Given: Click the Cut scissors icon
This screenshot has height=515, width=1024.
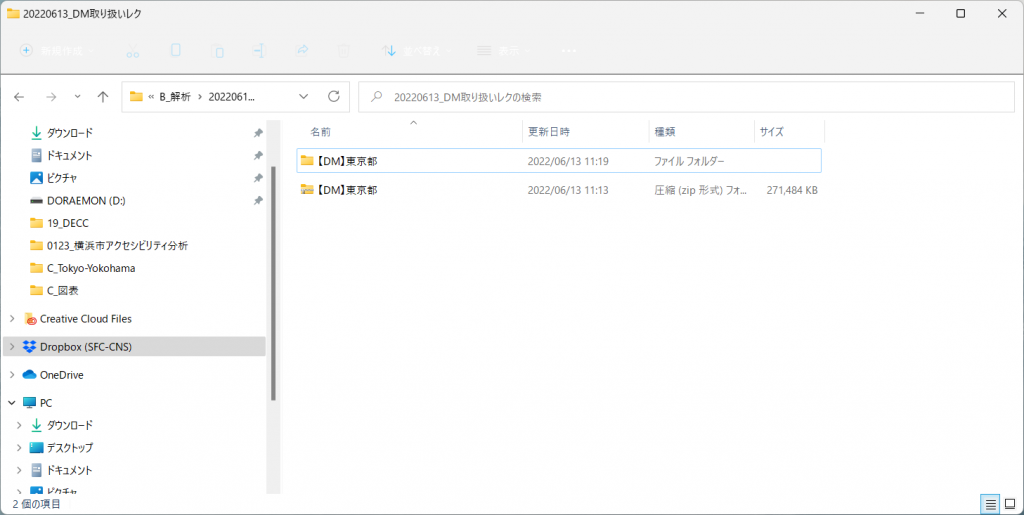Looking at the screenshot, I should (x=133, y=50).
